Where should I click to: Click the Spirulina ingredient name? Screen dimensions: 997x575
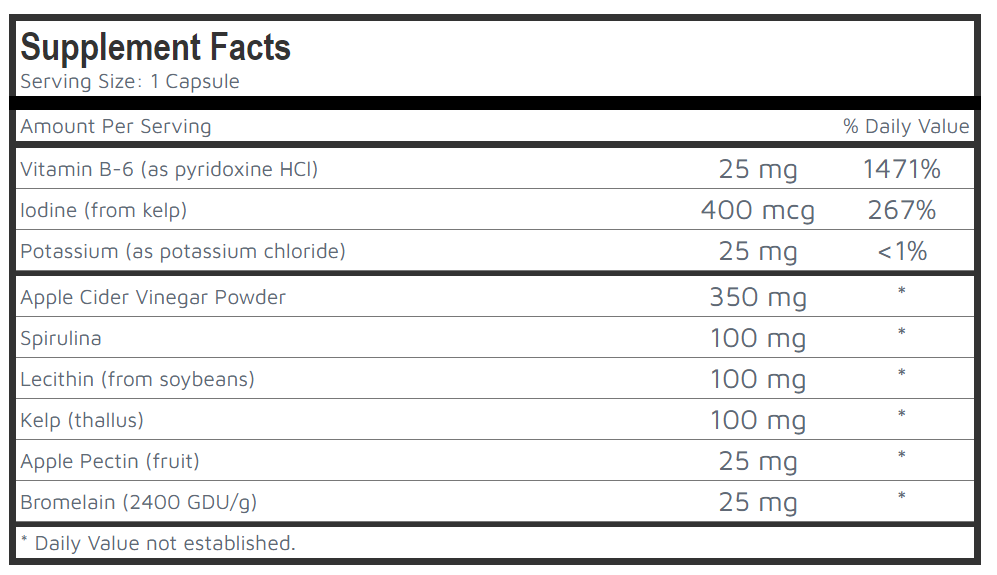click(61, 338)
